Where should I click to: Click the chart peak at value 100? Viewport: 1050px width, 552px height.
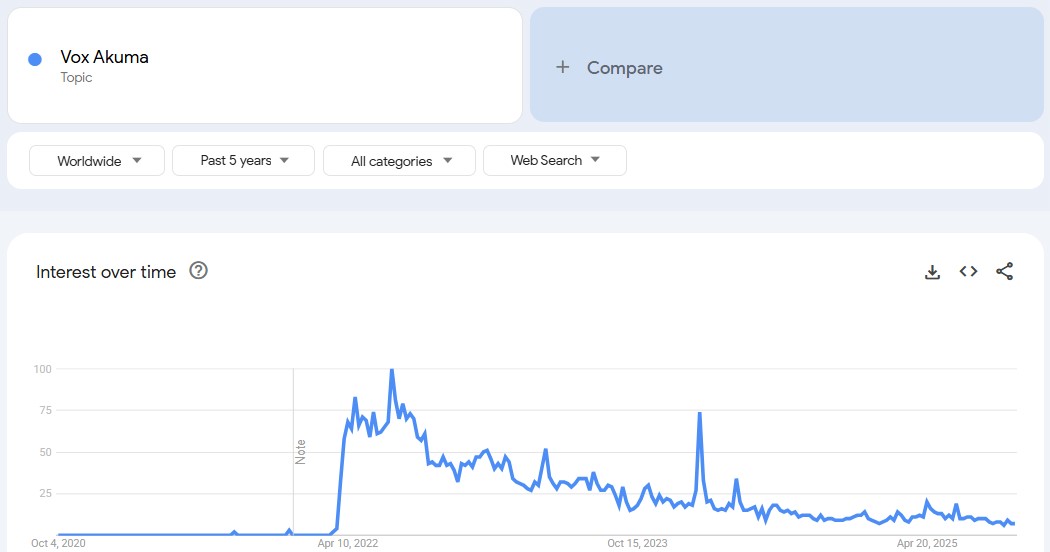coord(391,370)
